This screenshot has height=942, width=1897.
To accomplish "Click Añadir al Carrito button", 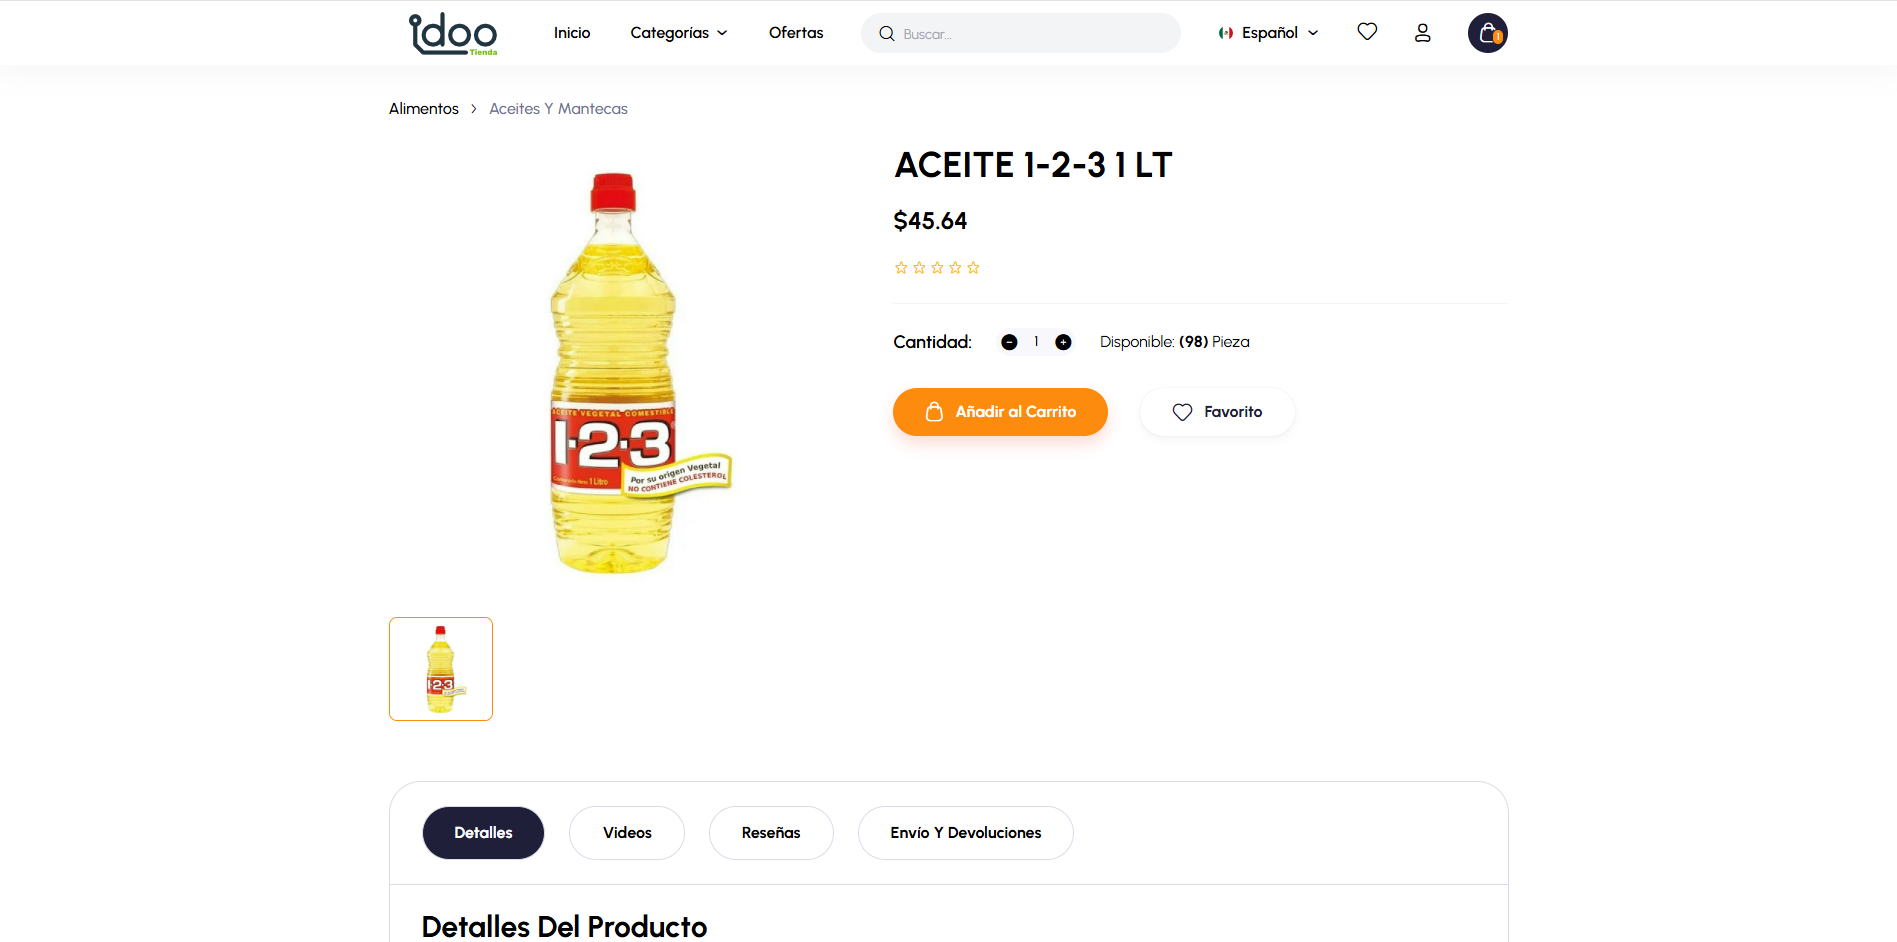I will pyautogui.click(x=1000, y=412).
